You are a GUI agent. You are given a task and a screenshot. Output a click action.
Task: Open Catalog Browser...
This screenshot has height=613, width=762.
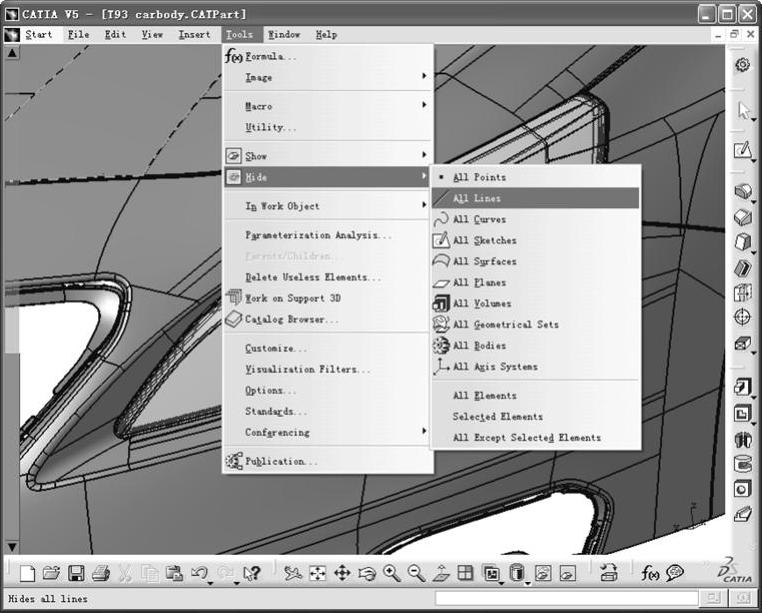[329, 319]
